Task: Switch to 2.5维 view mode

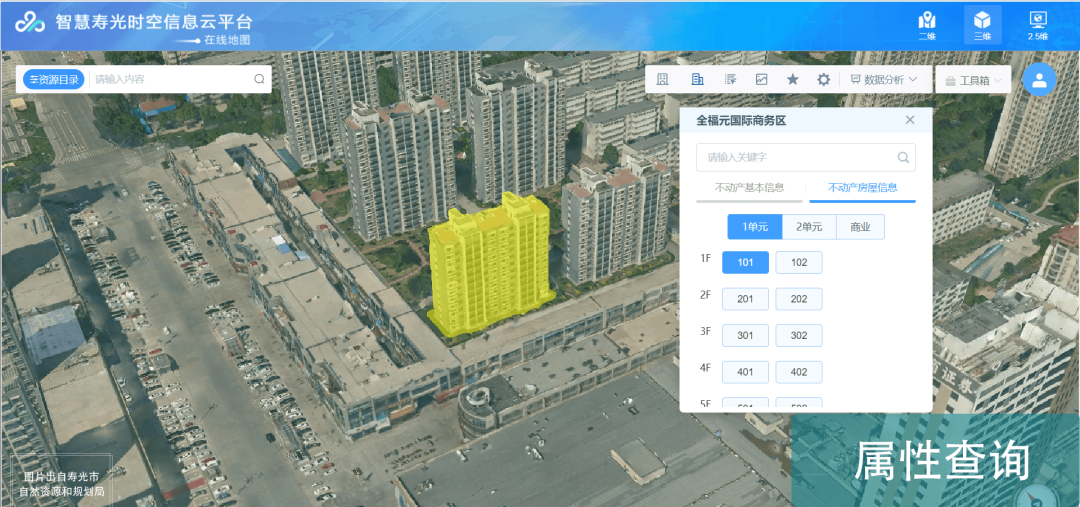Action: (x=1038, y=25)
